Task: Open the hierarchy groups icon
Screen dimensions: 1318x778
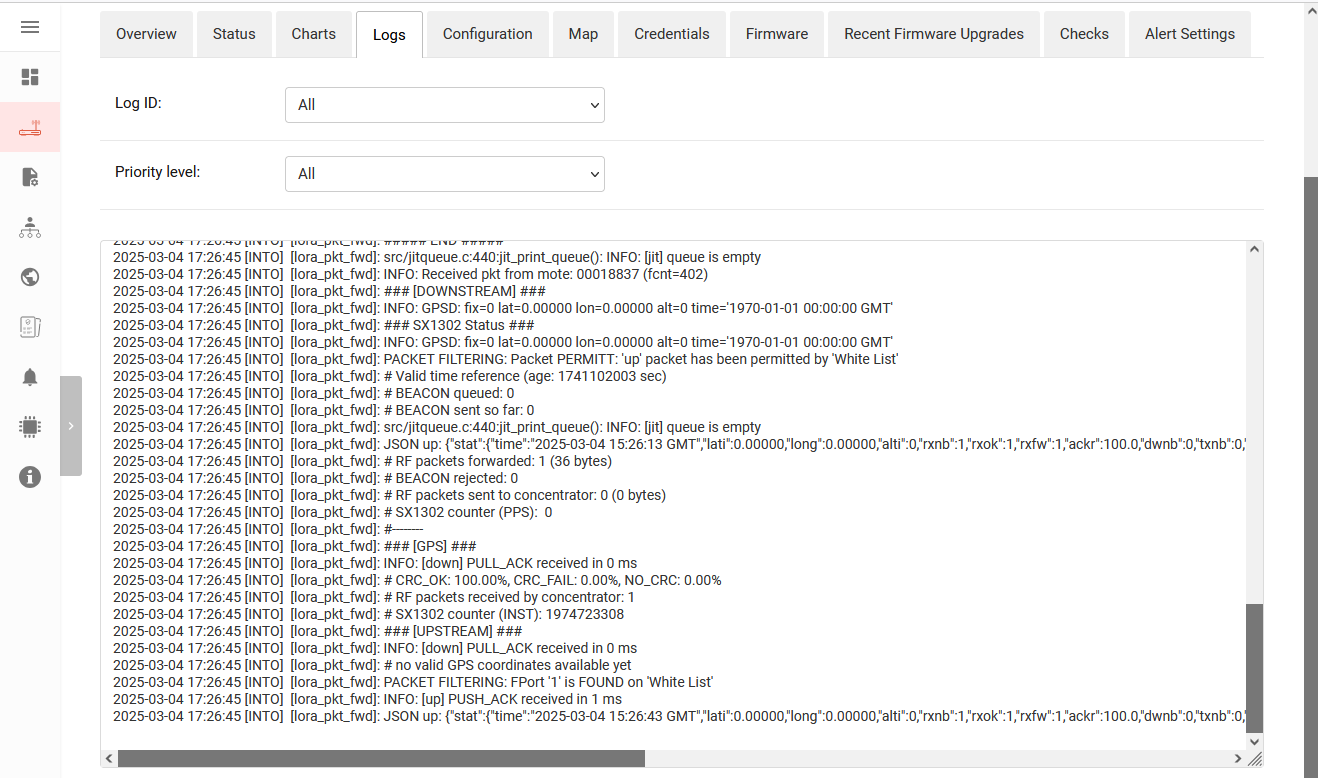Action: [x=30, y=227]
